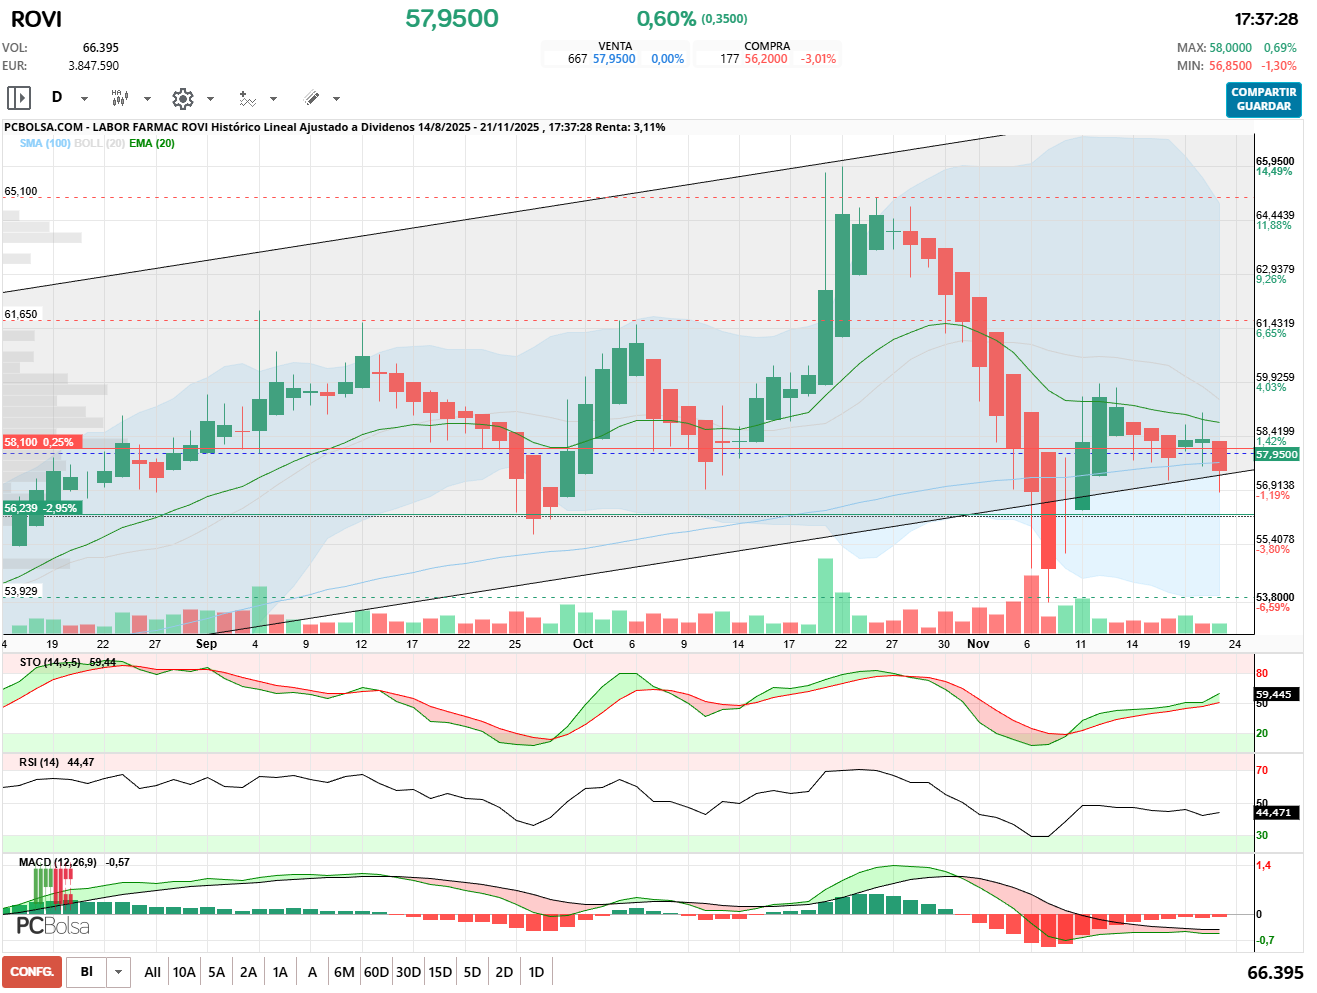Click the PCBolsa logo watermark
Image resolution: width=1317 pixels, height=993 pixels.
coord(53,926)
